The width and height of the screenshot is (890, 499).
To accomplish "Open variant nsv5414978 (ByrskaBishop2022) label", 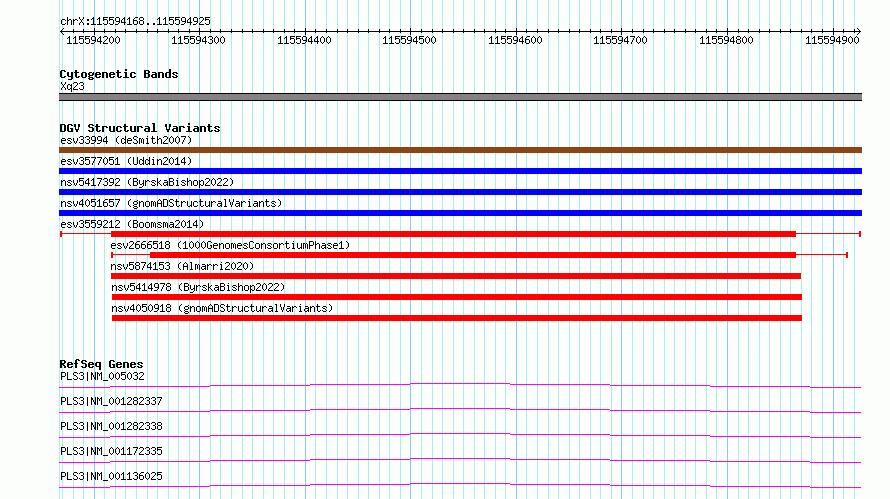I will 198,287.
